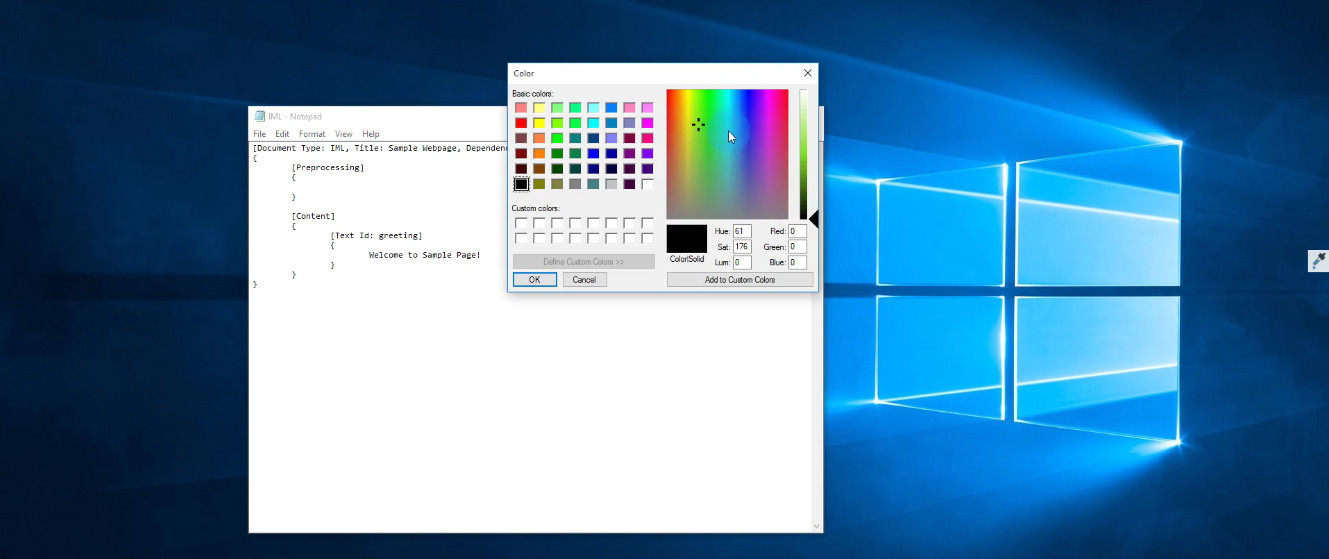
Task: Click the "[Content]" line in Notepad
Action: pyautogui.click(x=313, y=216)
